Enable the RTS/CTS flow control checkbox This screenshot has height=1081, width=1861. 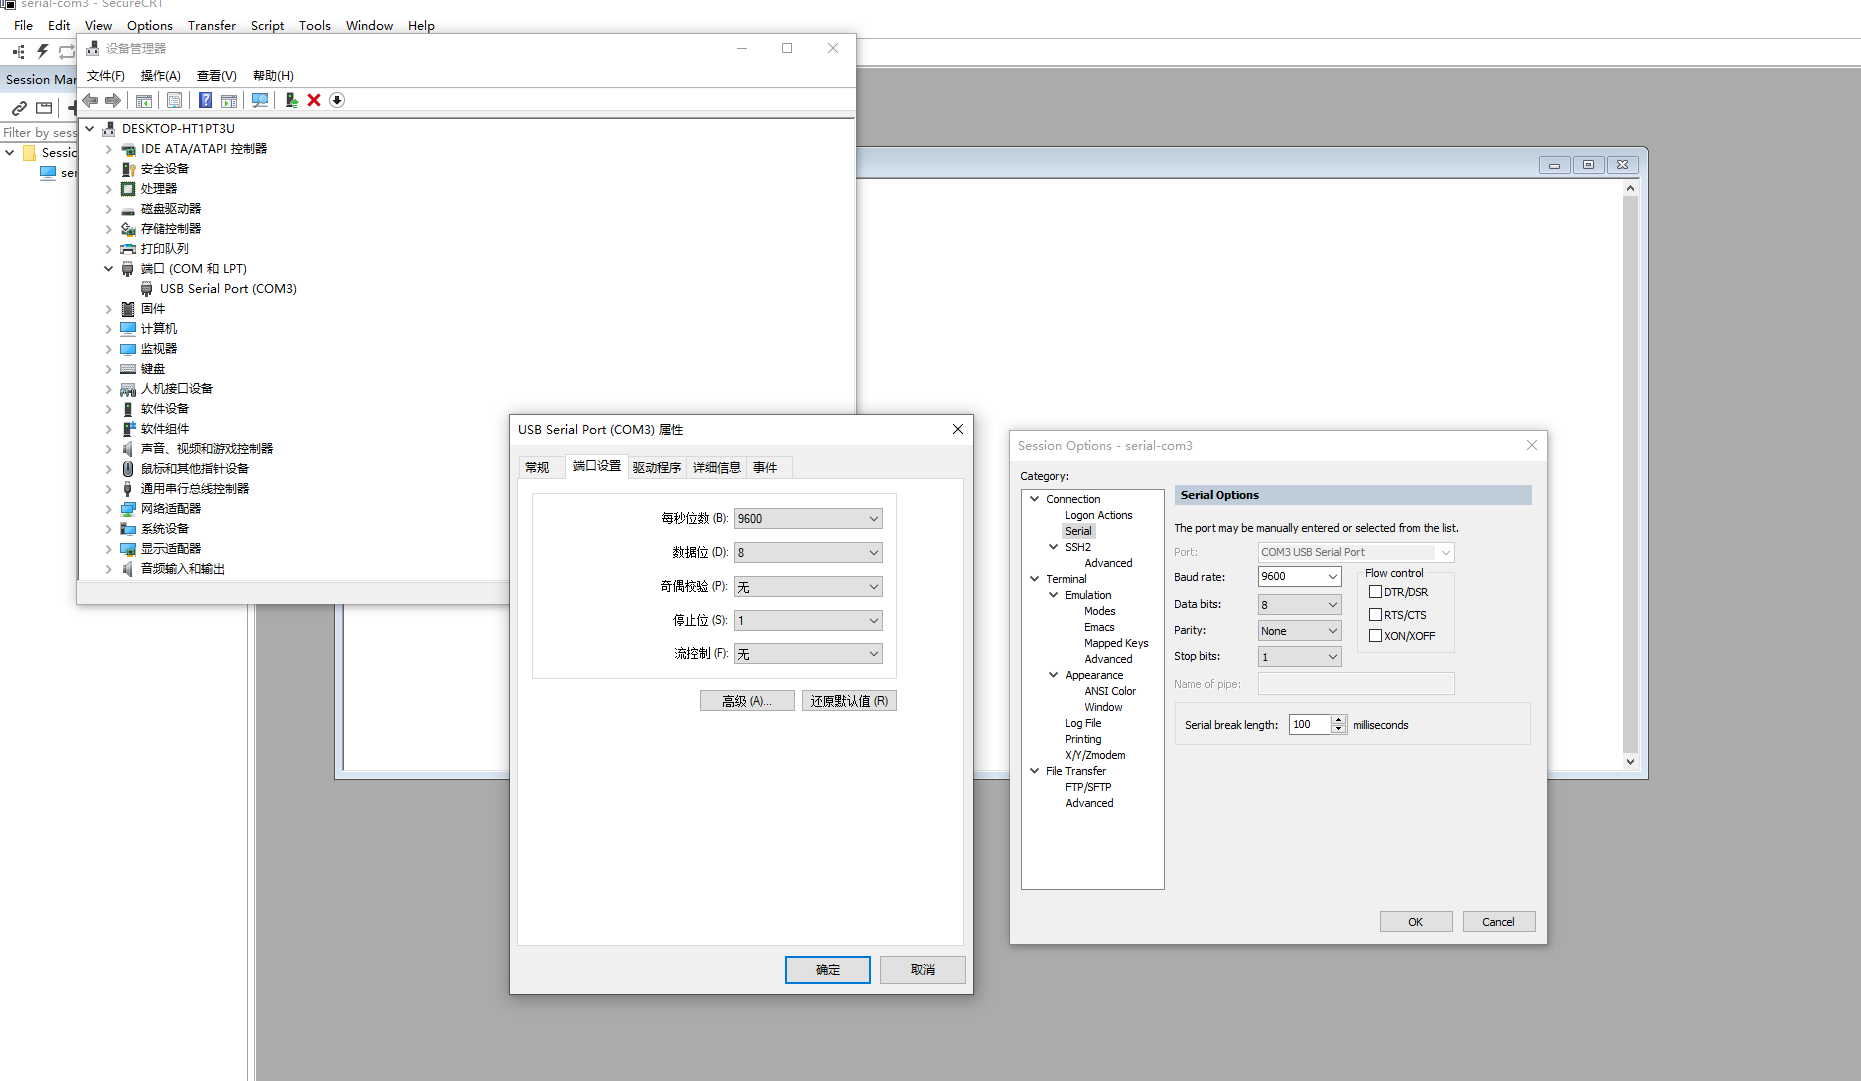click(x=1375, y=615)
